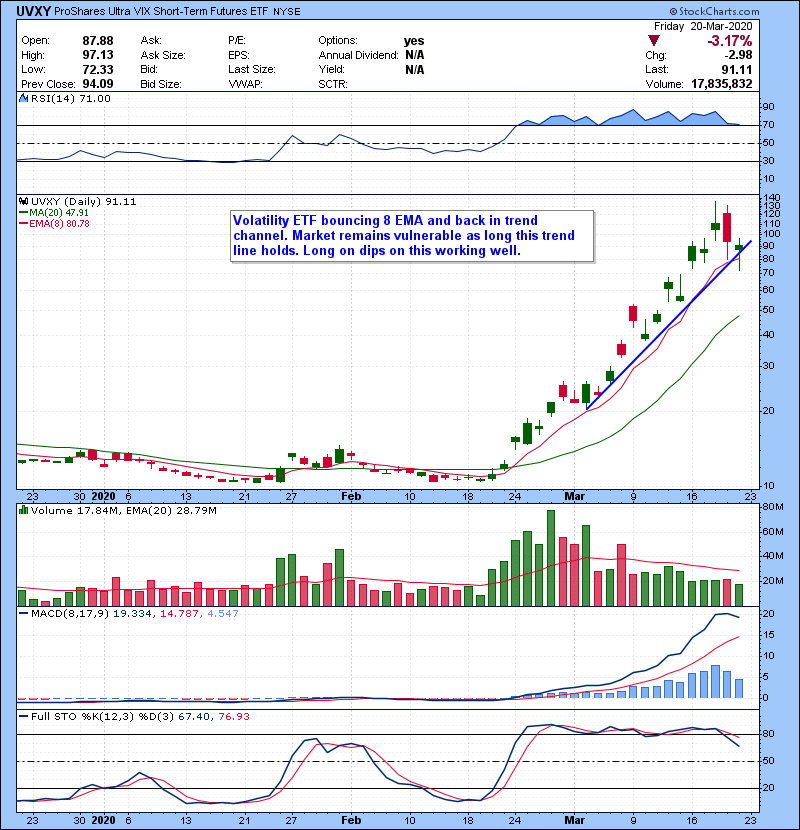Image resolution: width=800 pixels, height=830 pixels.
Task: Click the MACD value 19.334
Action: [132, 614]
